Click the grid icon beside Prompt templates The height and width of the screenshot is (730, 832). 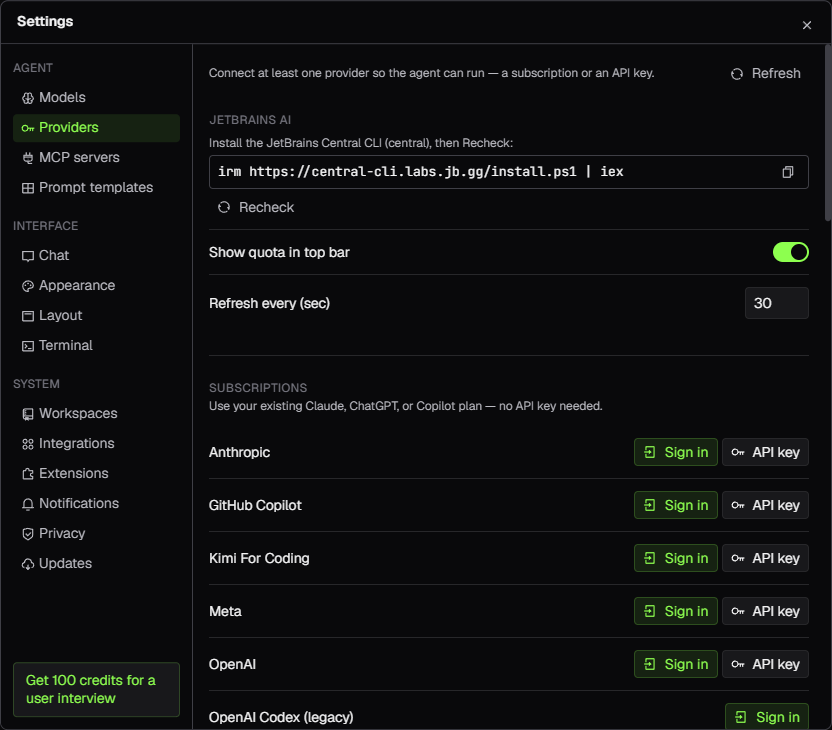coord(28,188)
